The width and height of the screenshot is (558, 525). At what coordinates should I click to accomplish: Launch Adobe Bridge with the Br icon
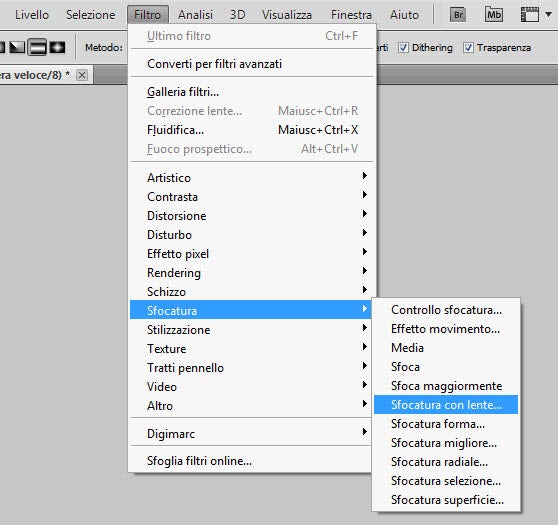coord(458,15)
